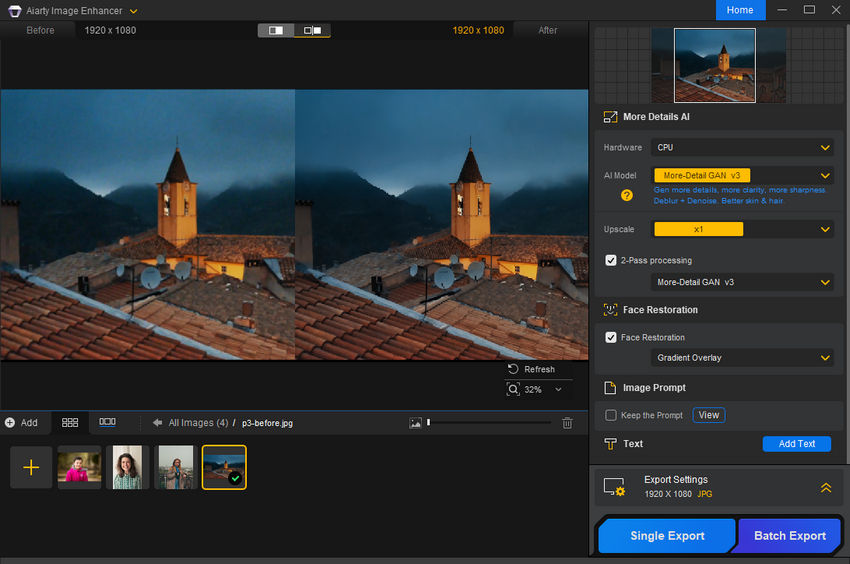Select the child in pink jacket thumbnail

[80, 467]
